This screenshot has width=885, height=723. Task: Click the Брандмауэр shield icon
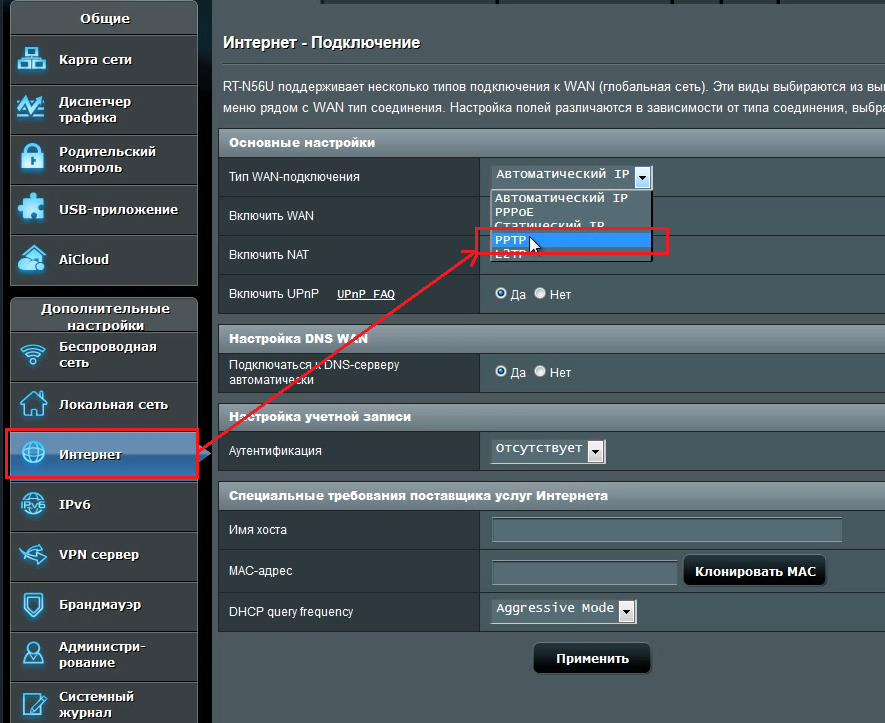[33, 604]
